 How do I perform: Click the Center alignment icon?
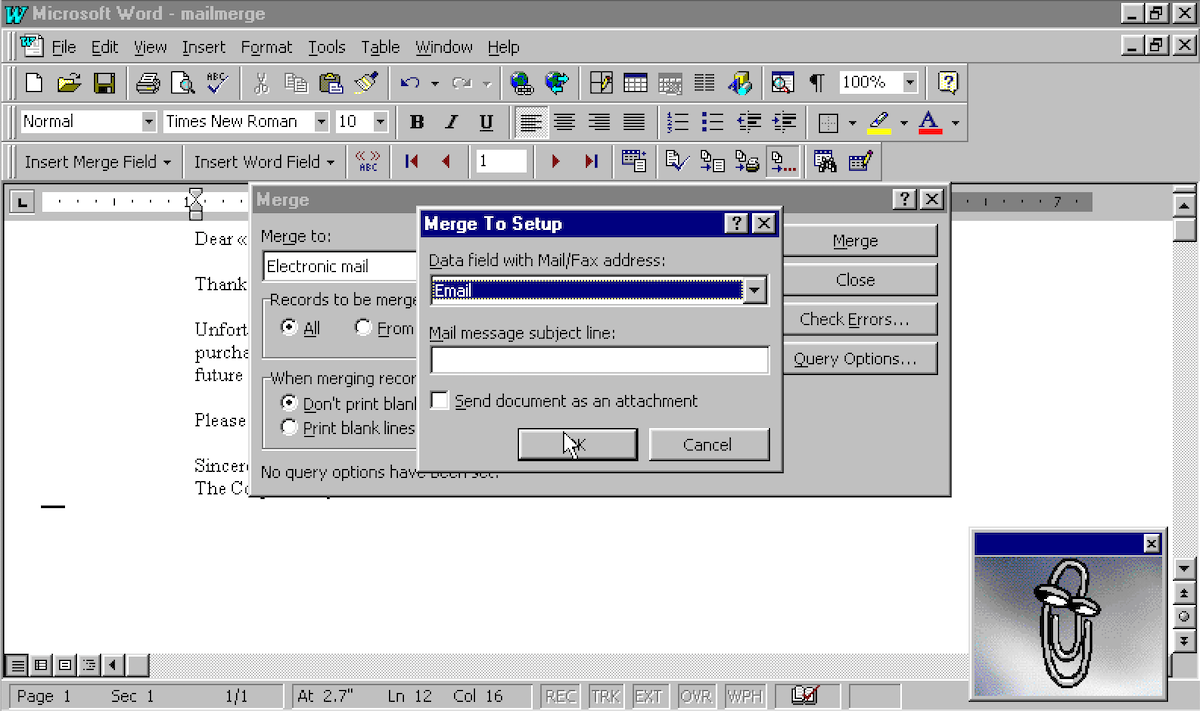(565, 122)
